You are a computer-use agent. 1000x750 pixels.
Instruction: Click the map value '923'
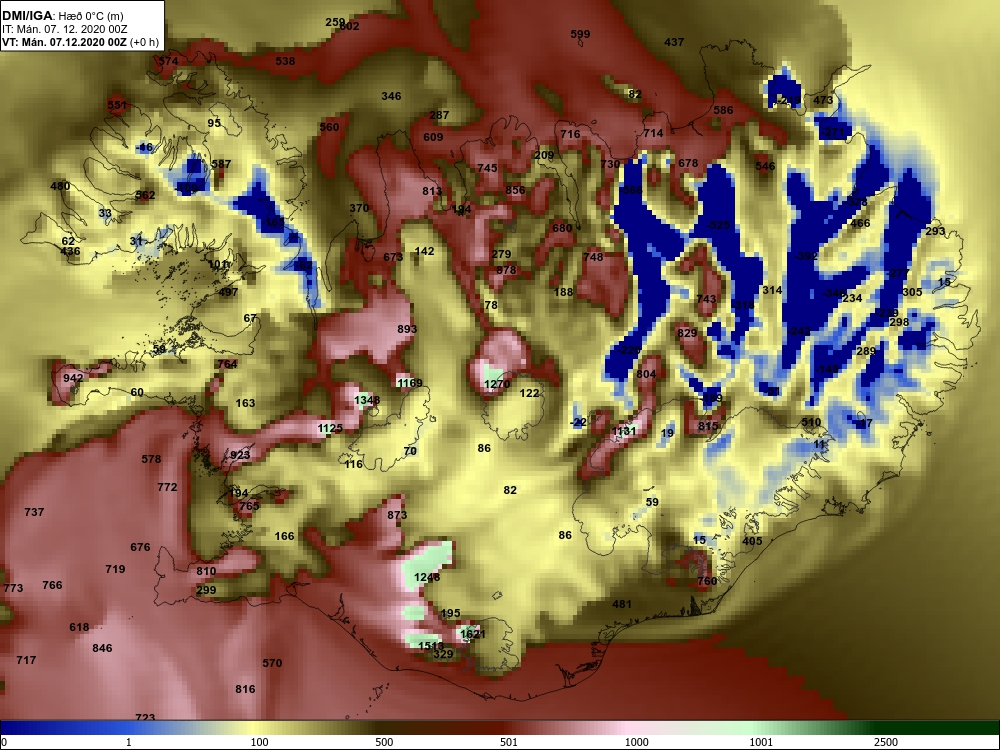(240, 455)
